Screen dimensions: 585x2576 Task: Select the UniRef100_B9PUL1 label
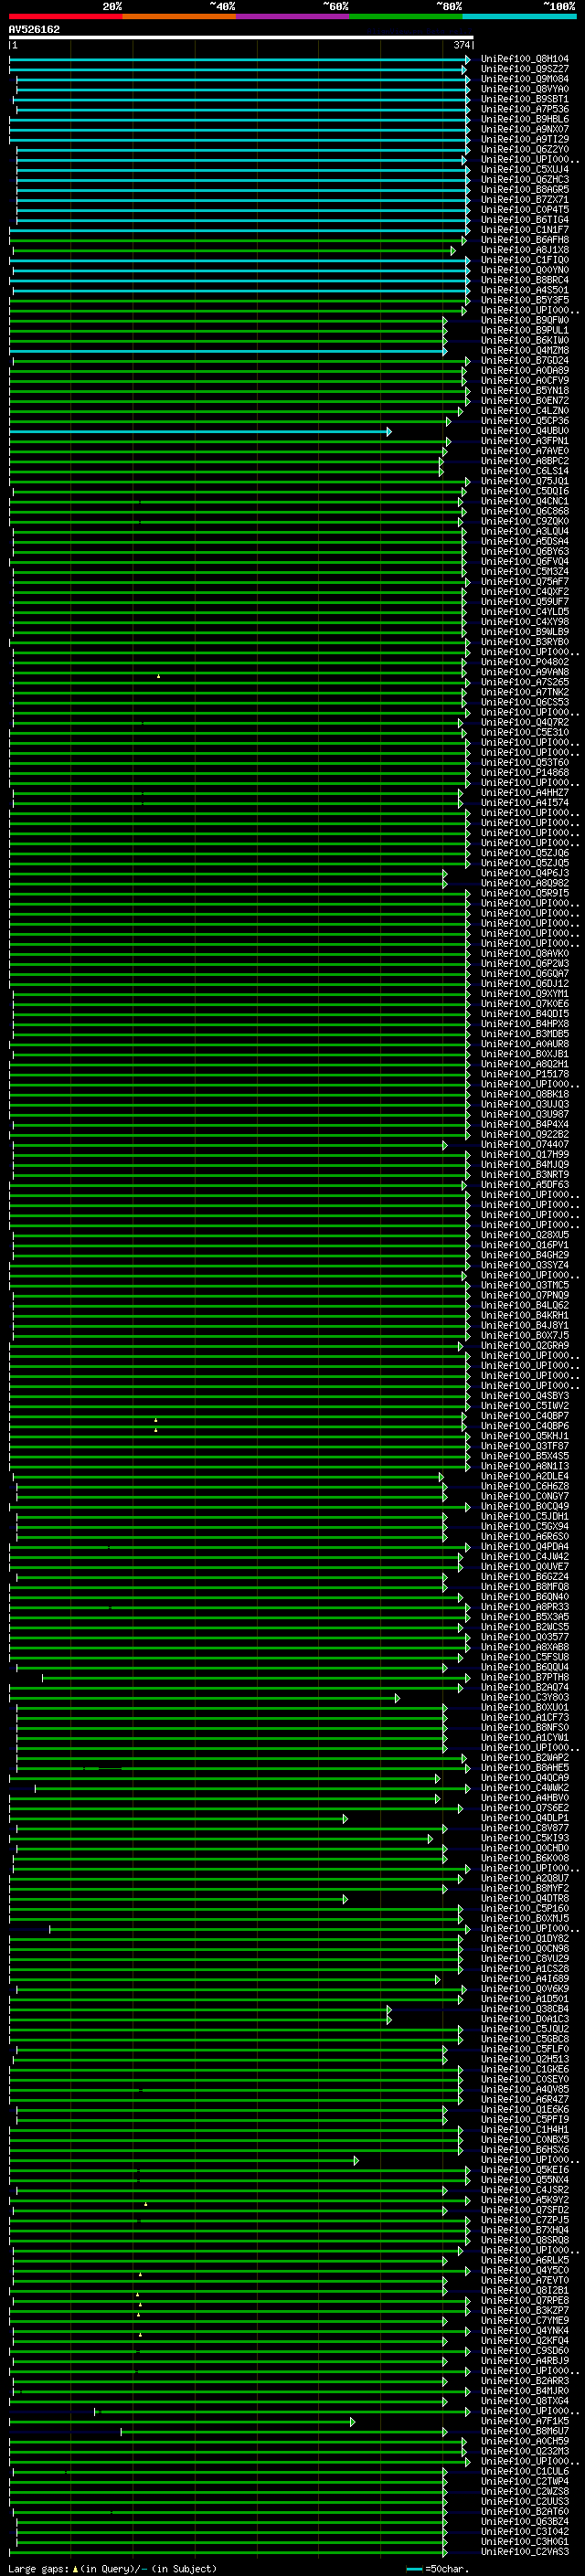pos(524,330)
